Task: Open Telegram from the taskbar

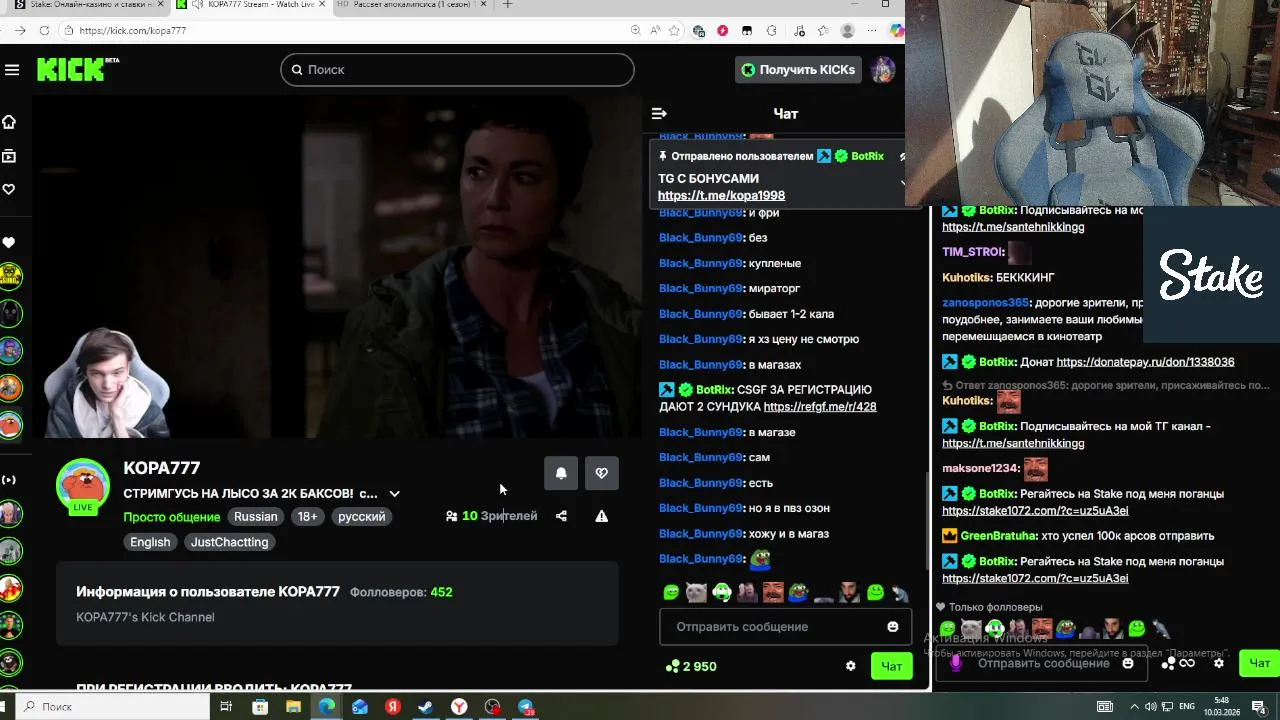Action: coord(525,707)
